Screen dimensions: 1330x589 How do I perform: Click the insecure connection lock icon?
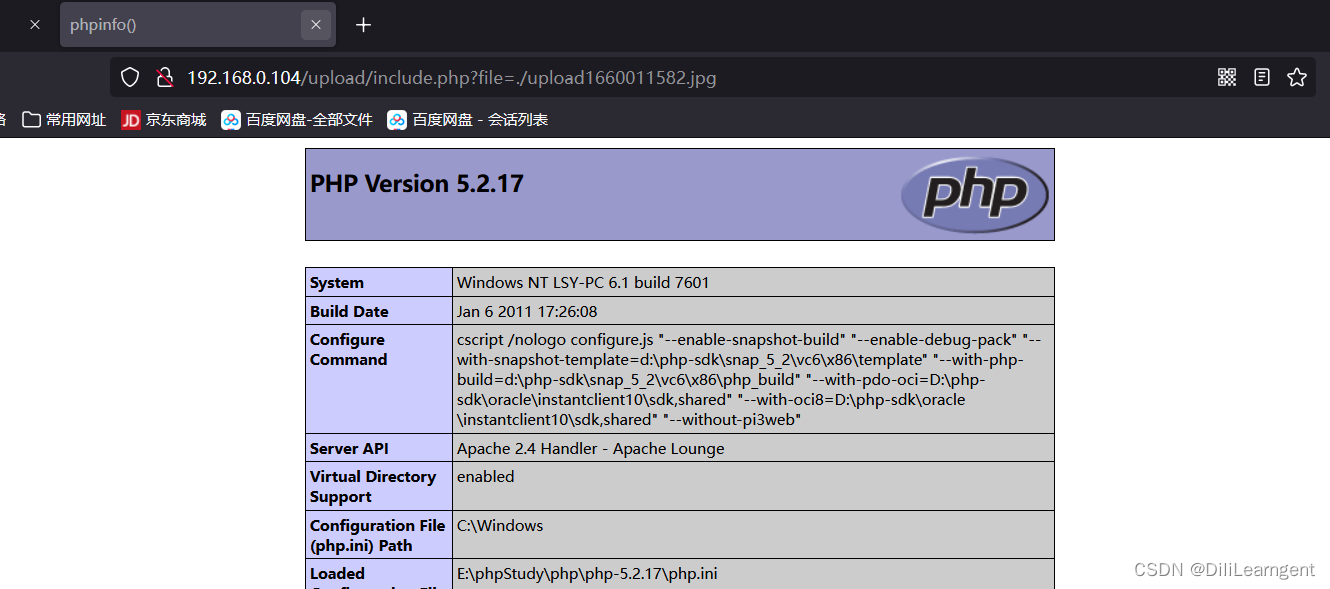pos(164,77)
